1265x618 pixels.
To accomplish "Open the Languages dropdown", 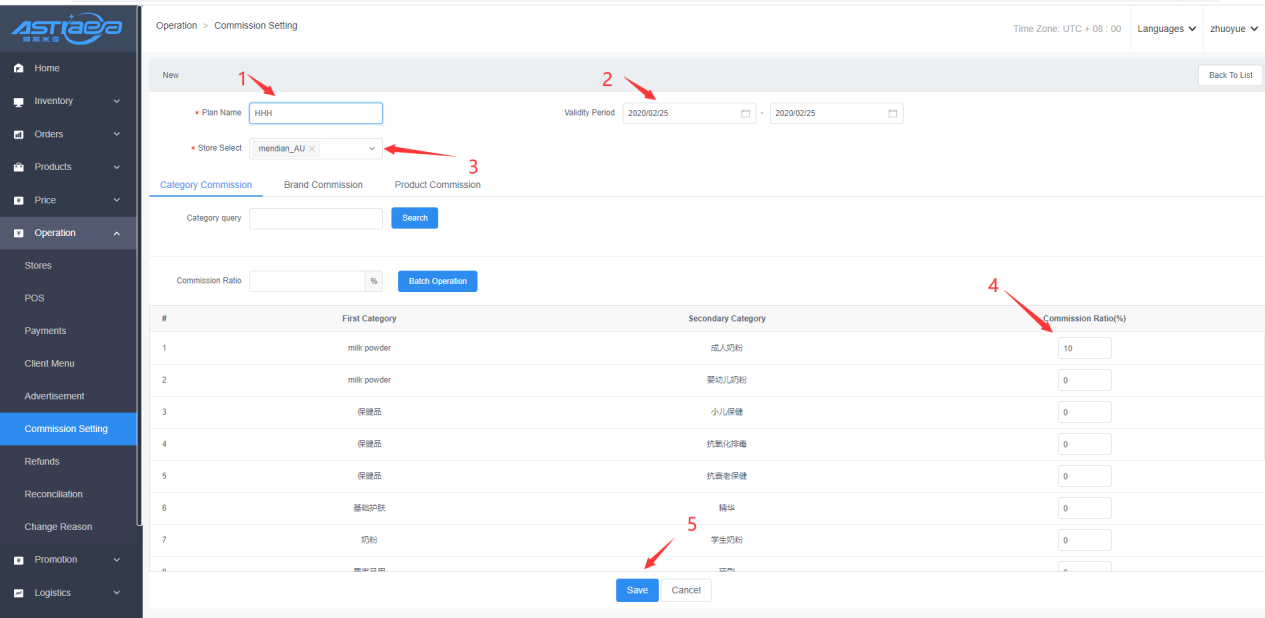I will (x=1166, y=29).
